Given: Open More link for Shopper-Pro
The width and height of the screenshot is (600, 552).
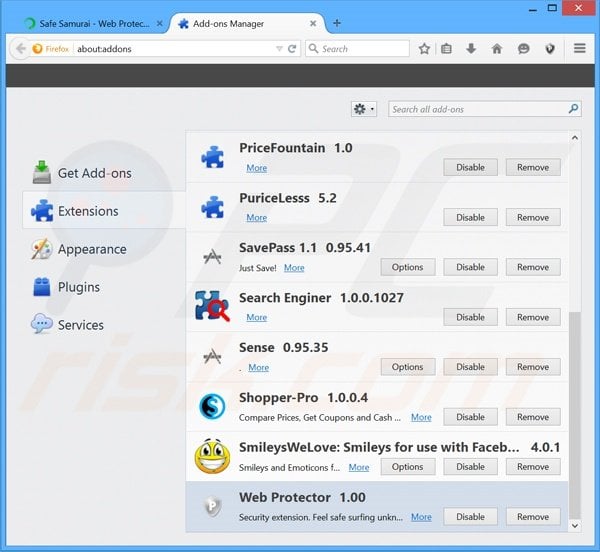Looking at the screenshot, I should (421, 417).
